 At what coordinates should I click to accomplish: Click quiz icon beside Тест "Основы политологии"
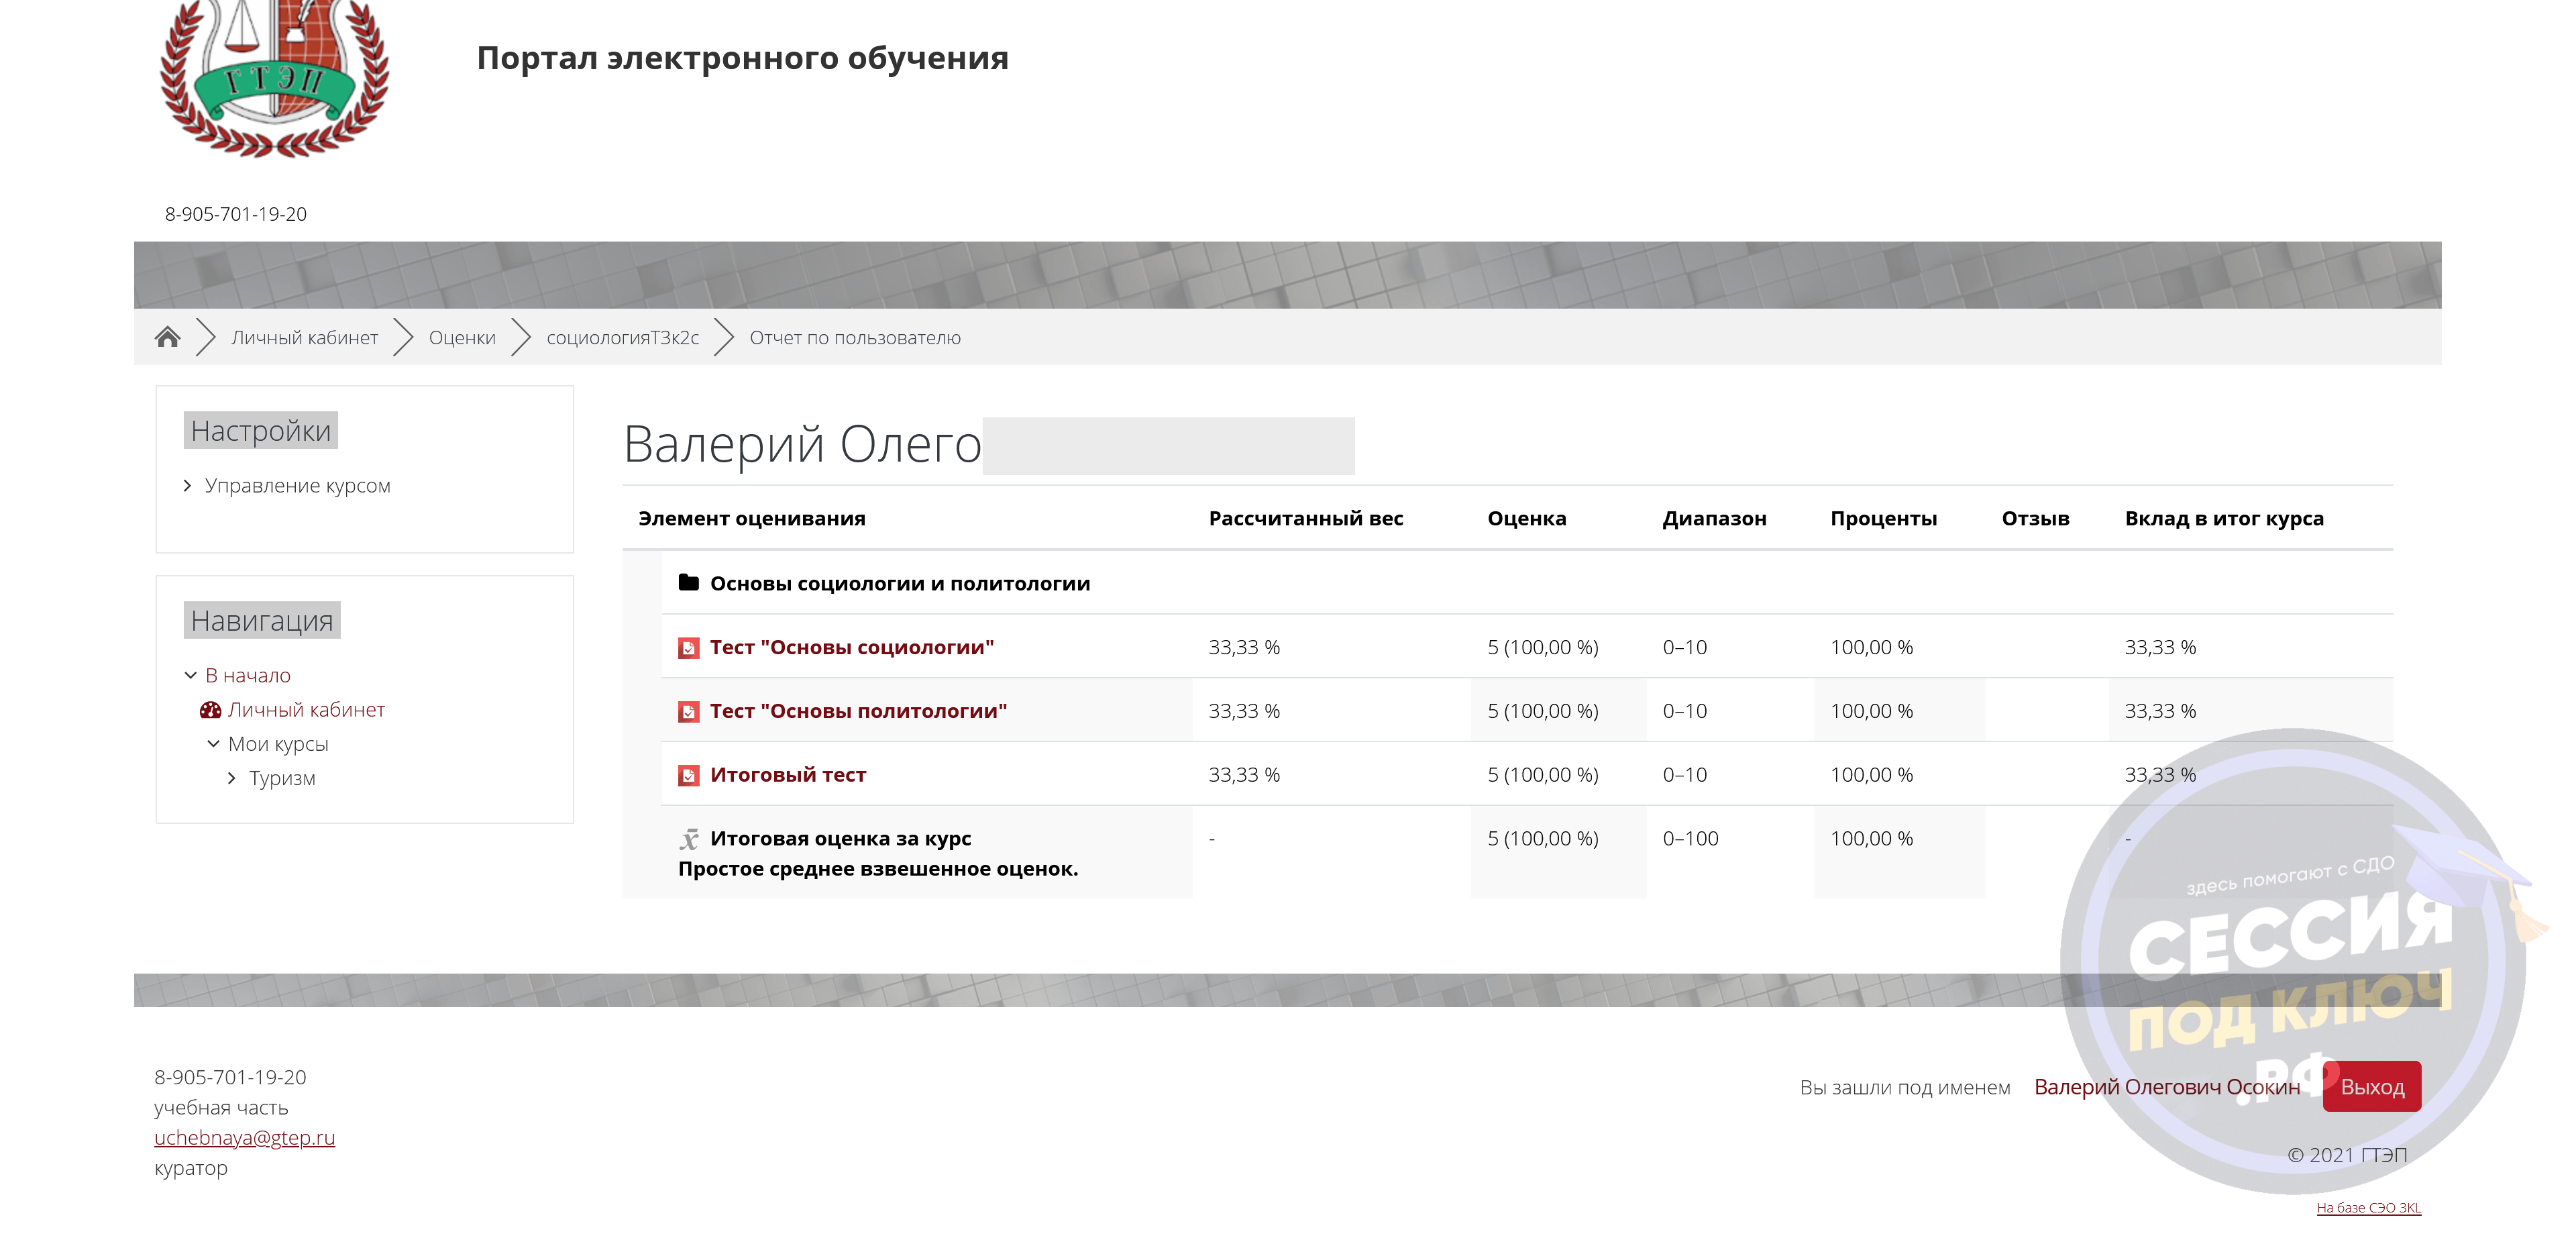[x=688, y=712]
